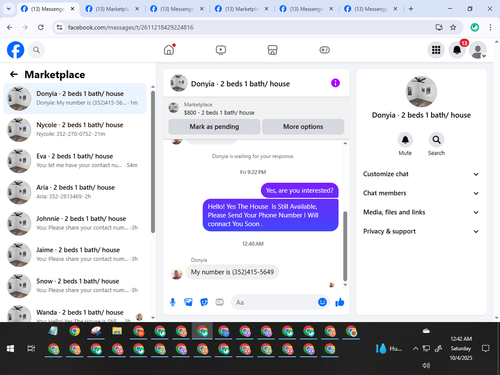Open the taskbar clock showing 12:42 AM
The width and height of the screenshot is (500, 375).
click(461, 348)
